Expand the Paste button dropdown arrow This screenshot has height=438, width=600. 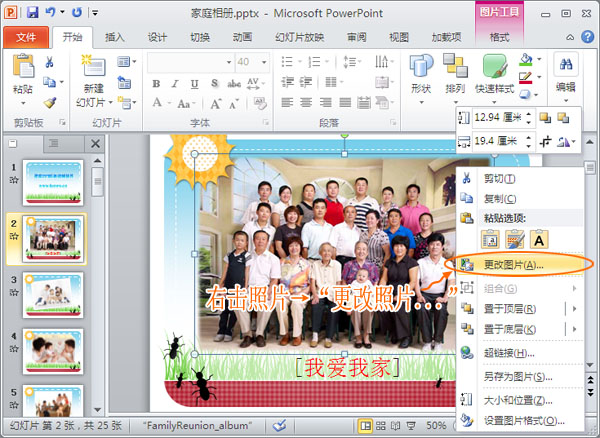[23, 103]
